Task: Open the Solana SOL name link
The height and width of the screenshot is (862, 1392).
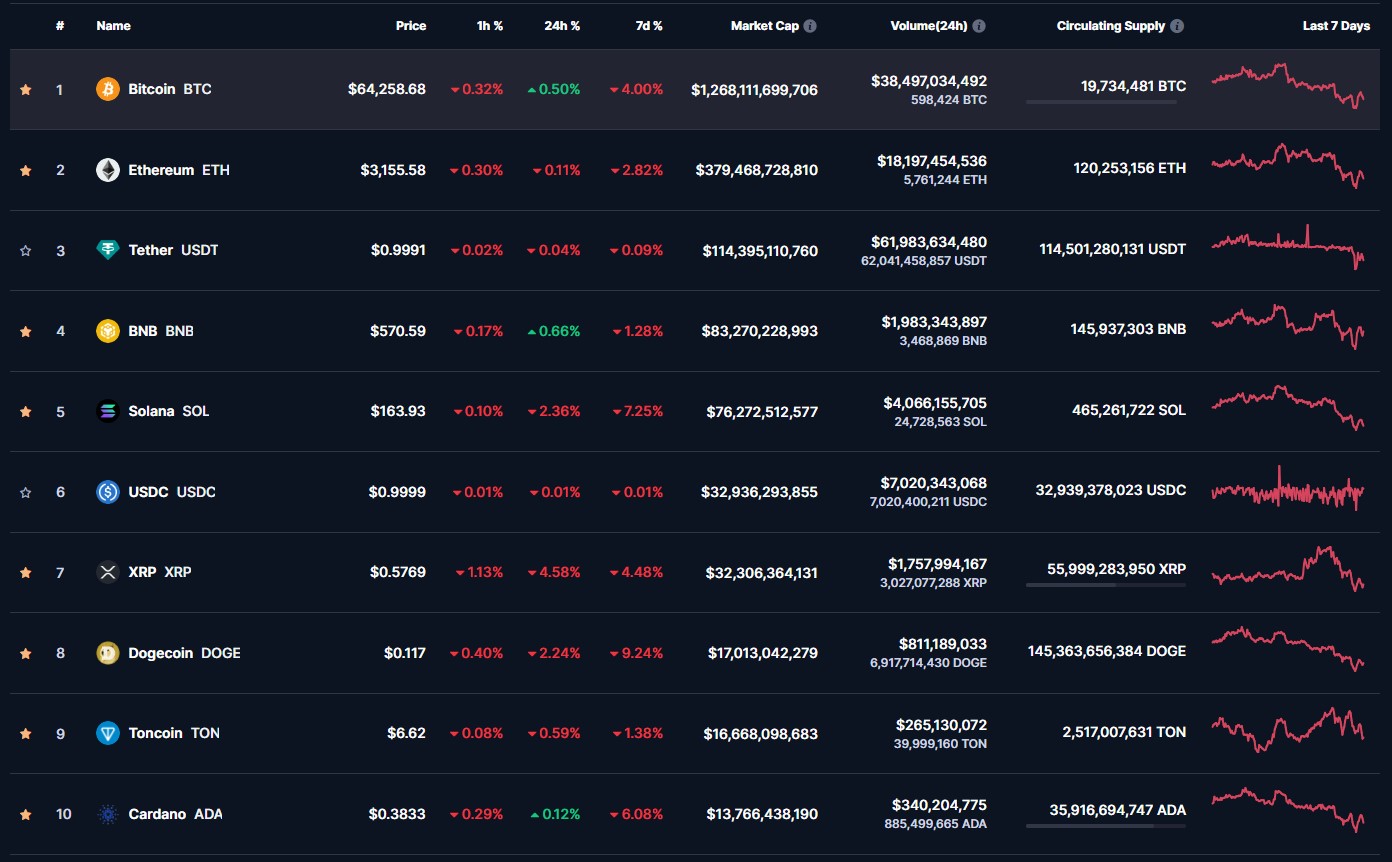Action: 169,411
